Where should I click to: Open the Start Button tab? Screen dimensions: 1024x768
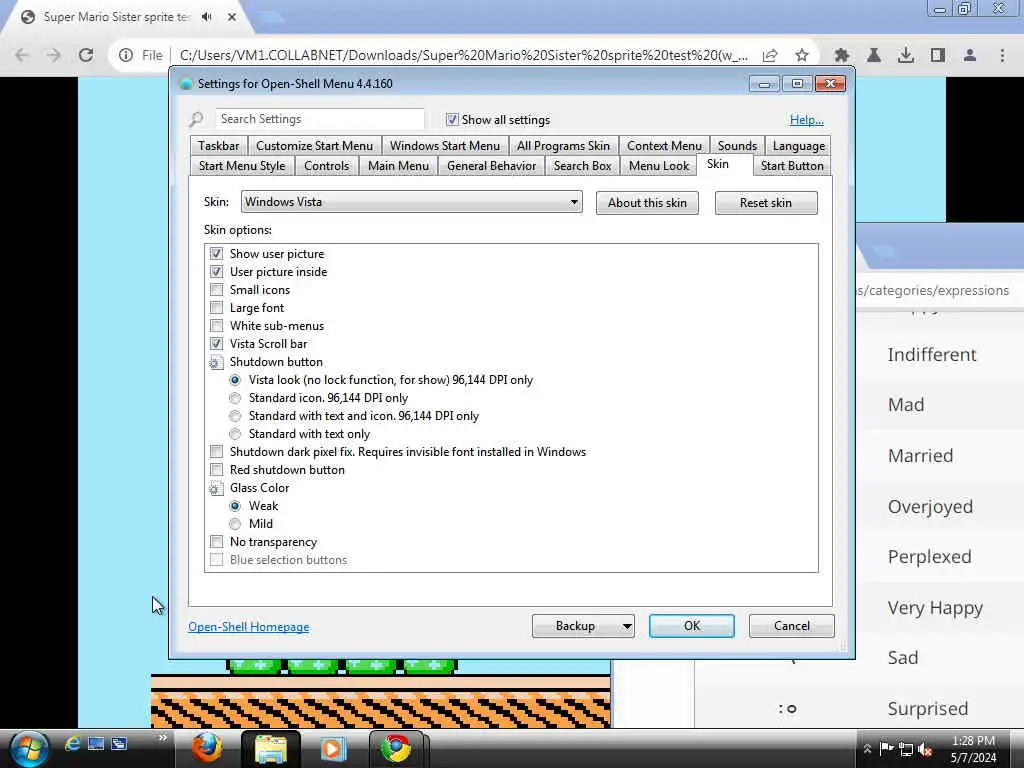click(792, 166)
